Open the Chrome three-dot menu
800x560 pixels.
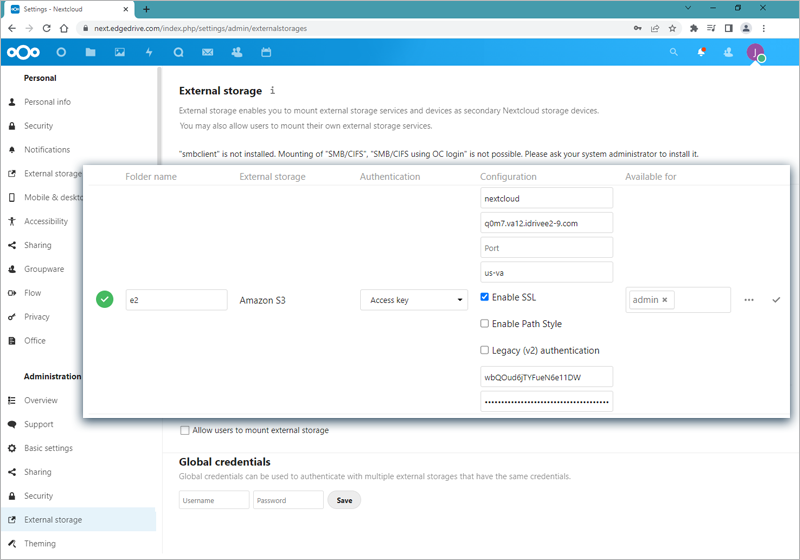764,29
